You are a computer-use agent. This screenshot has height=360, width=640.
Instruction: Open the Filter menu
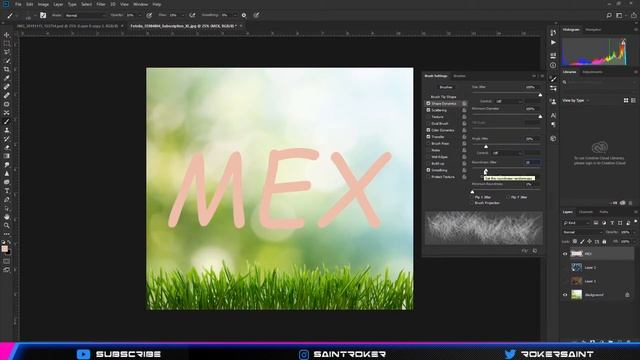(101, 4)
